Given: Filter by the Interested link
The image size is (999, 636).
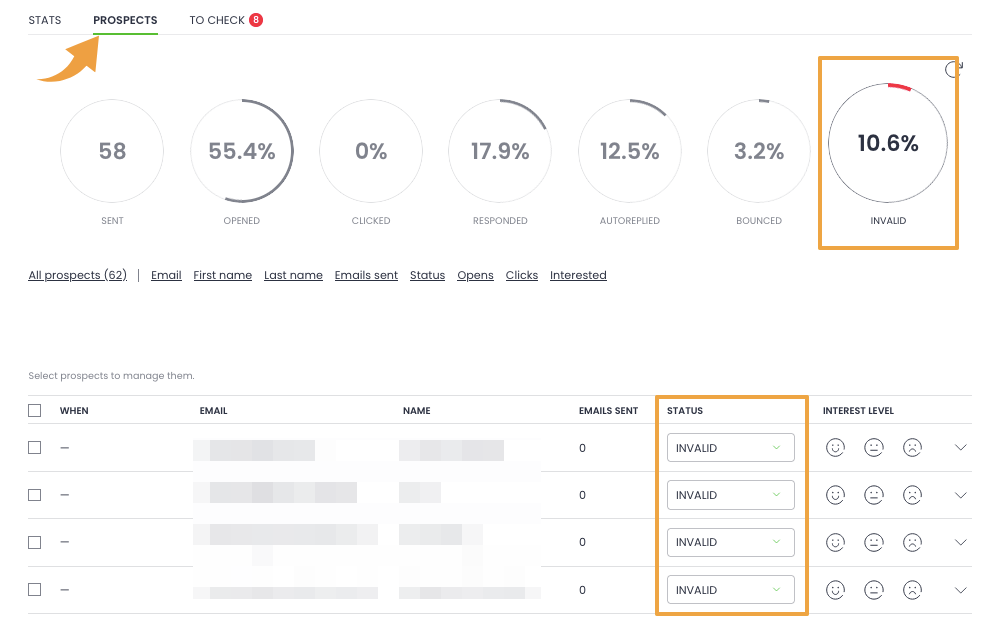Looking at the screenshot, I should 578,275.
